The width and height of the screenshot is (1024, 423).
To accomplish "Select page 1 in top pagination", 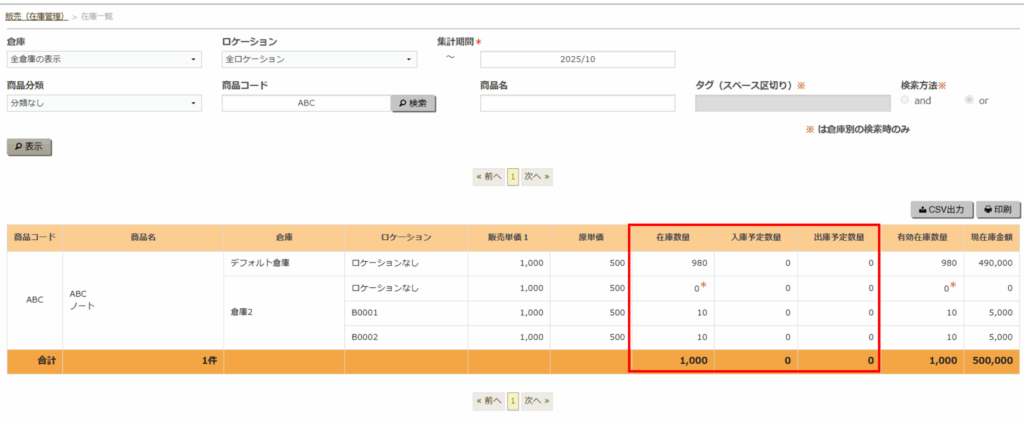I will (x=513, y=176).
